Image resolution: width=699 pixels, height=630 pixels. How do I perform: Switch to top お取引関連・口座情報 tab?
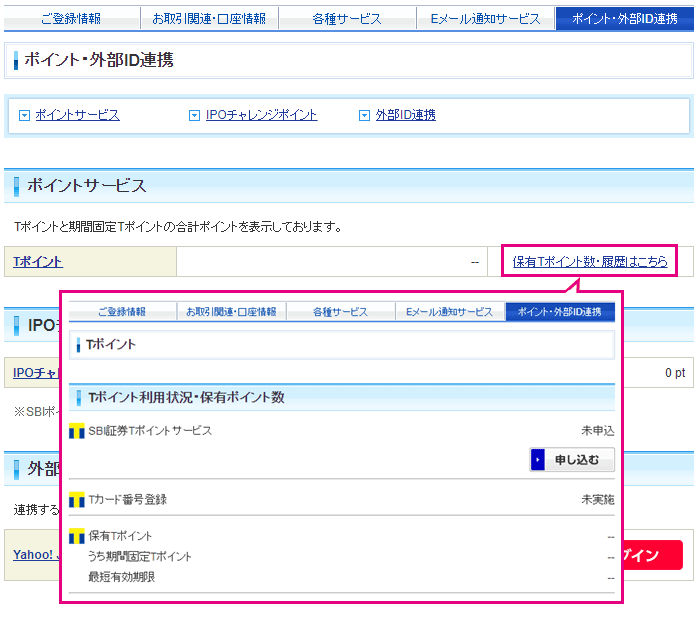(x=209, y=19)
